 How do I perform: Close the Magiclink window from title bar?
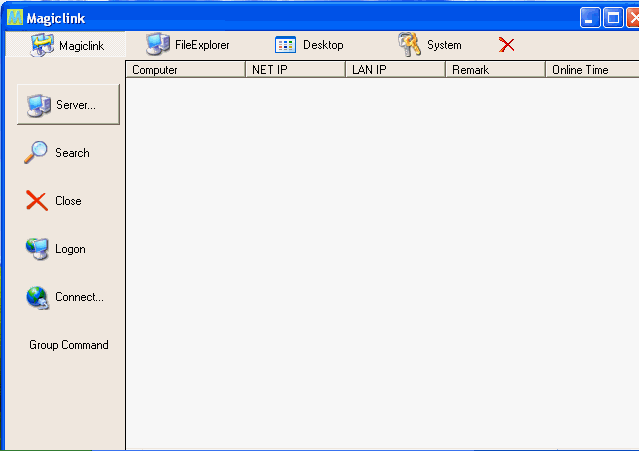[633, 17]
